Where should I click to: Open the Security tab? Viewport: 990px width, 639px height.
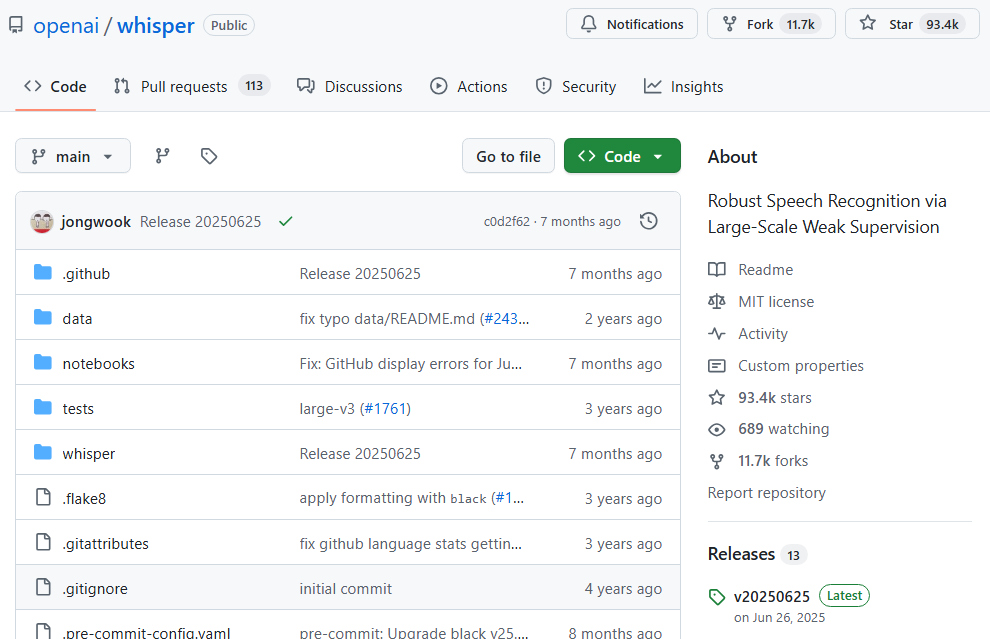(576, 87)
